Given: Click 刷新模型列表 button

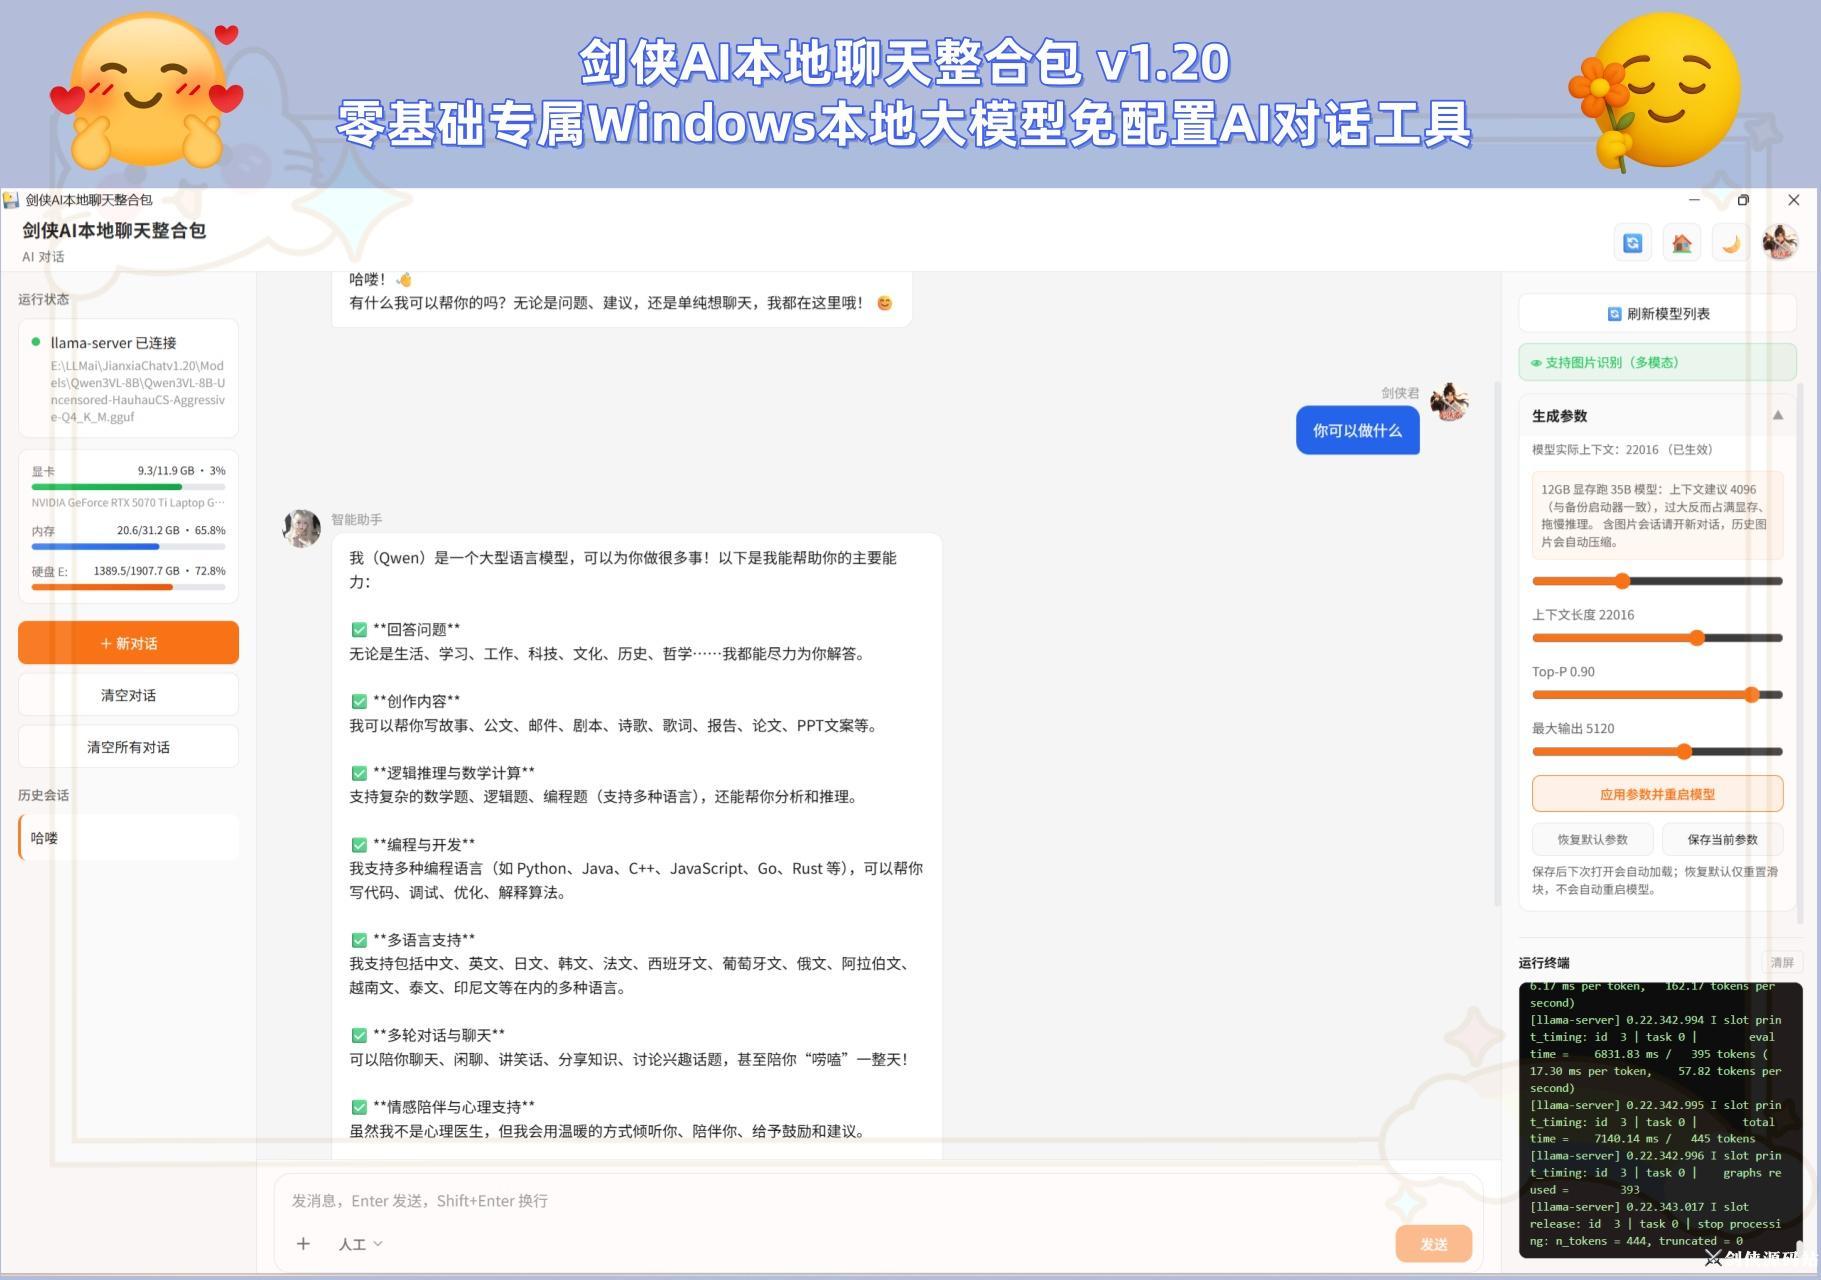Looking at the screenshot, I should pos(1657,313).
